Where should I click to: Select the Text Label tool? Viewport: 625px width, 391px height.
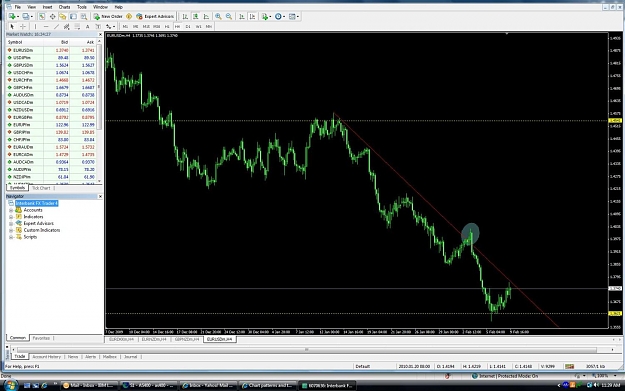[x=98, y=26]
